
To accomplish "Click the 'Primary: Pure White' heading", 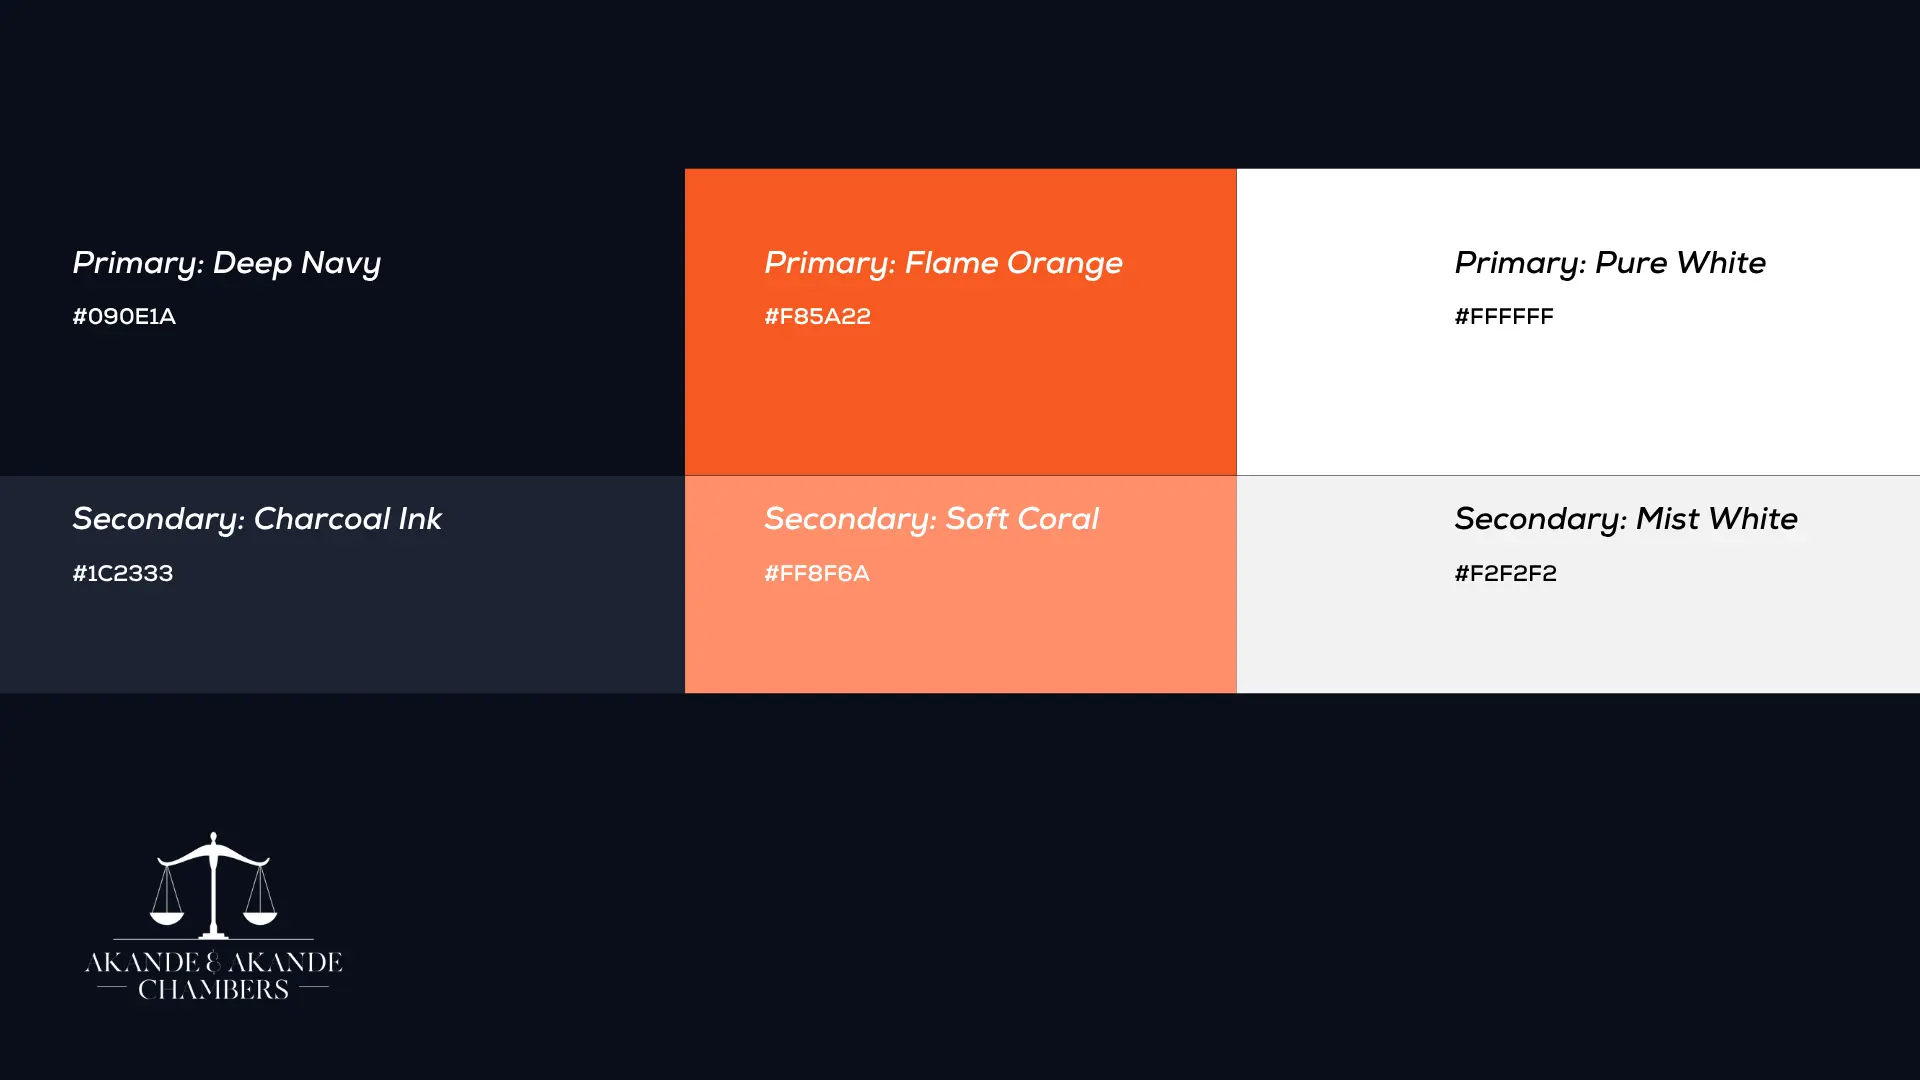I will tap(1609, 263).
